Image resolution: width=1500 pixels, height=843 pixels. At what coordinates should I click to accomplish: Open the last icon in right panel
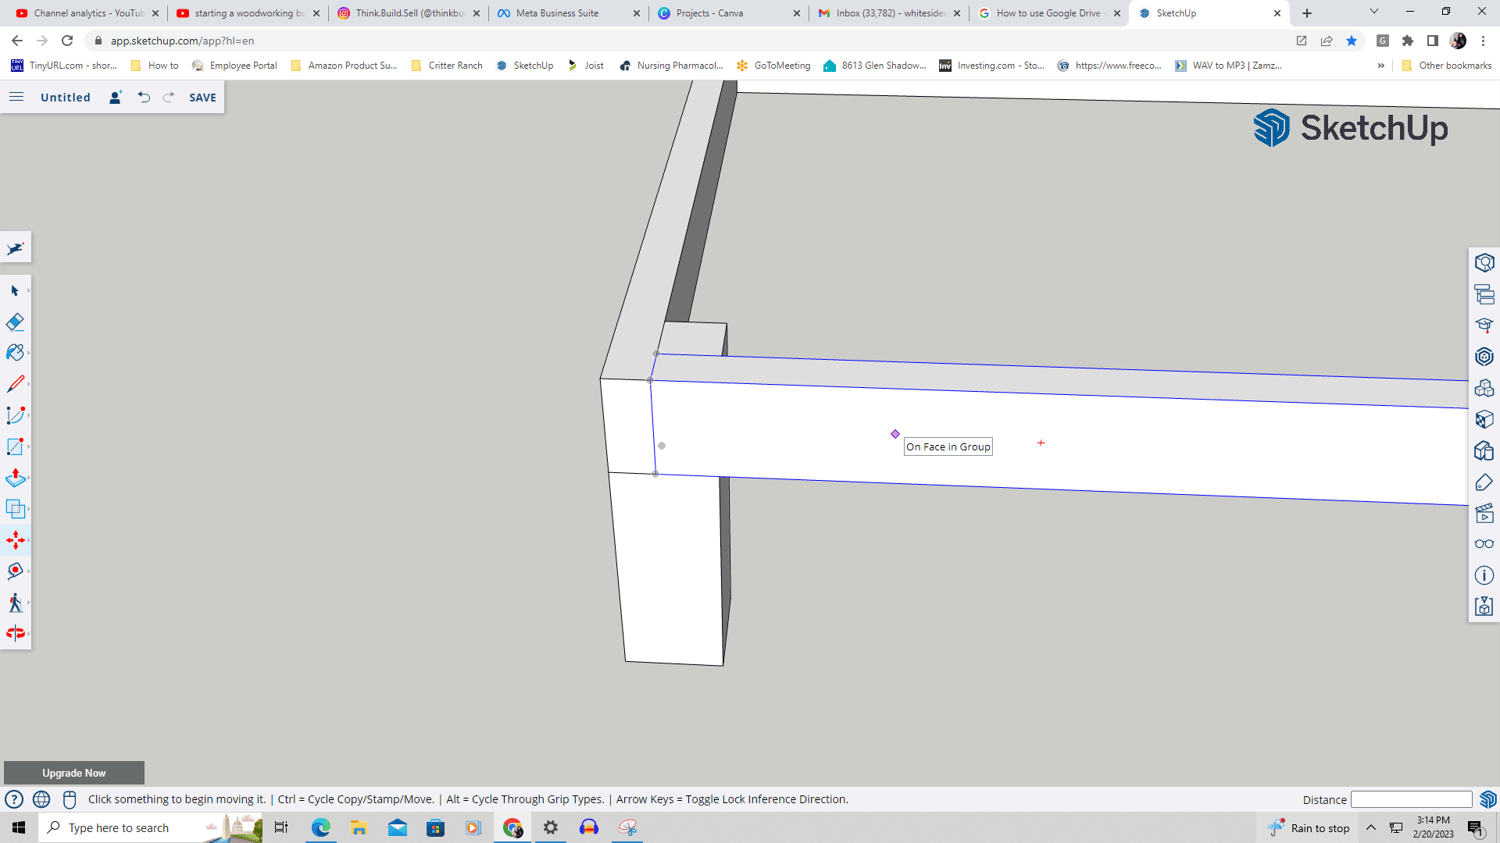pos(1484,607)
